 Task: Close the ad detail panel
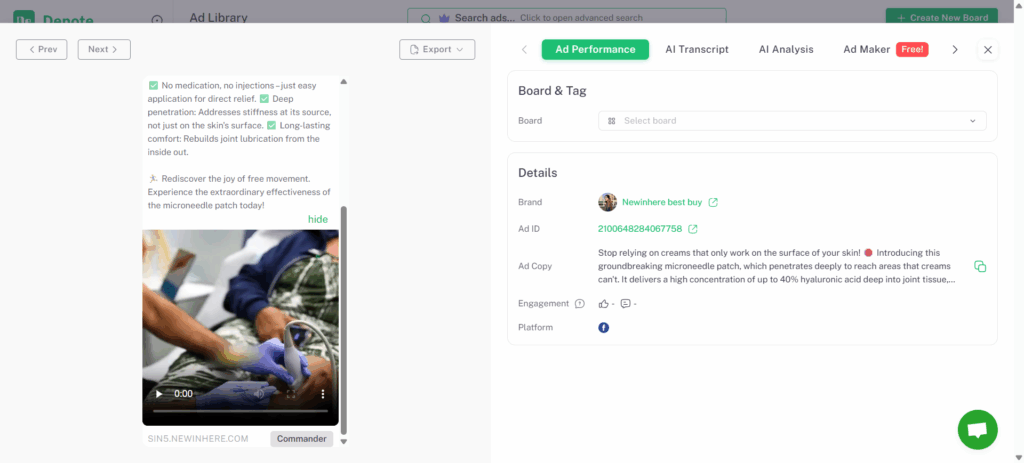pos(988,49)
